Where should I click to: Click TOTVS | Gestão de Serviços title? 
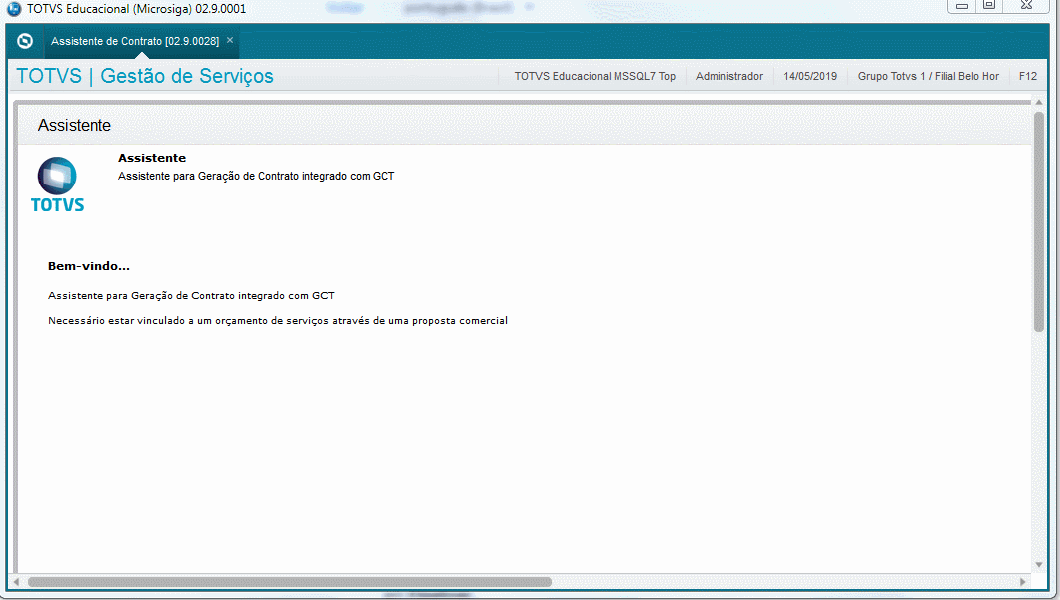coord(145,76)
